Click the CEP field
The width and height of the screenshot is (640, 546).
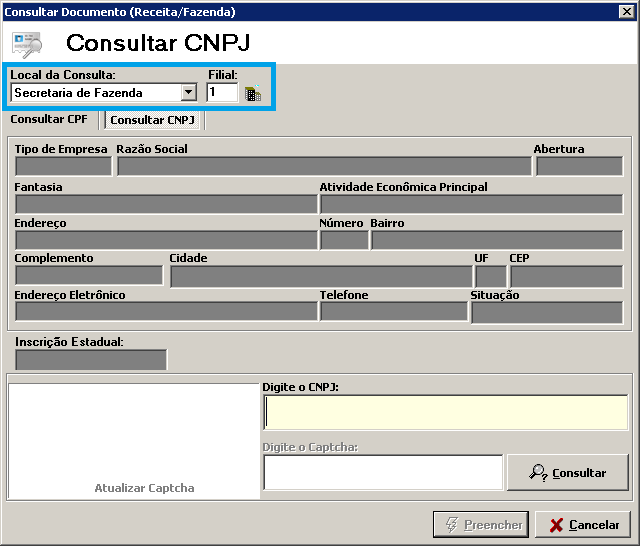[x=565, y=276]
